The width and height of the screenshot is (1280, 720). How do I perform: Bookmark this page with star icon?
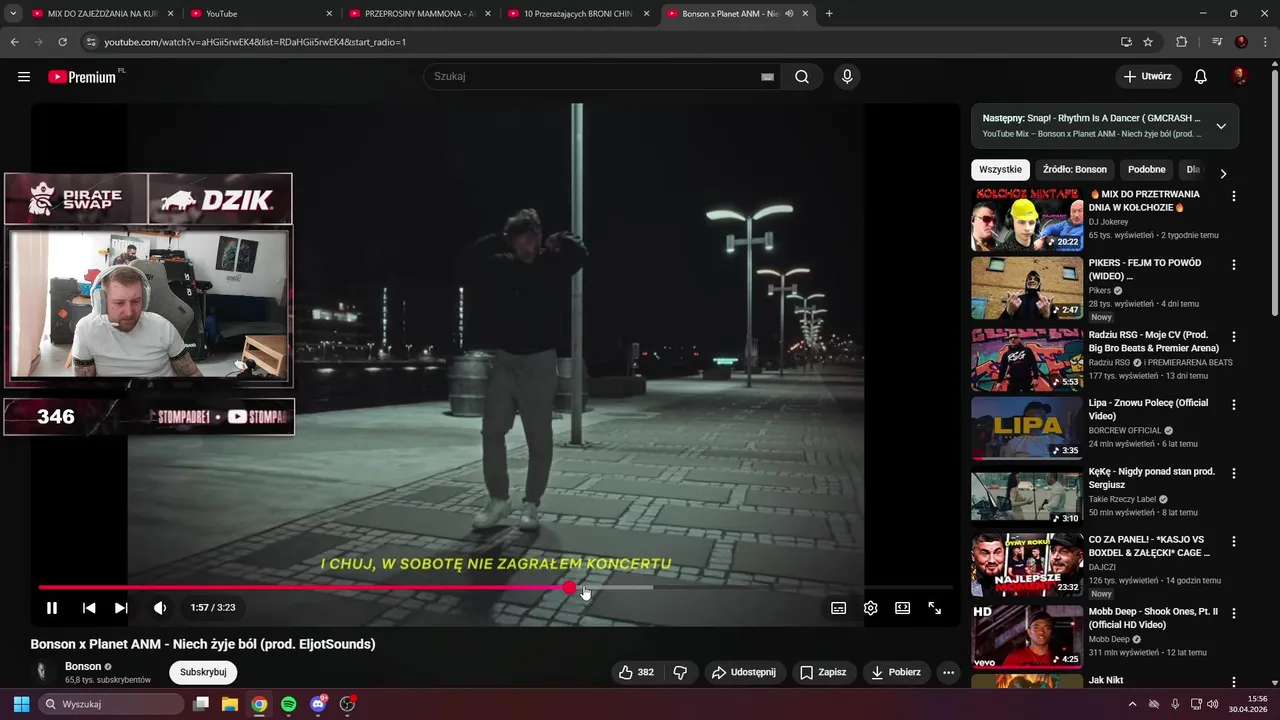(1148, 42)
